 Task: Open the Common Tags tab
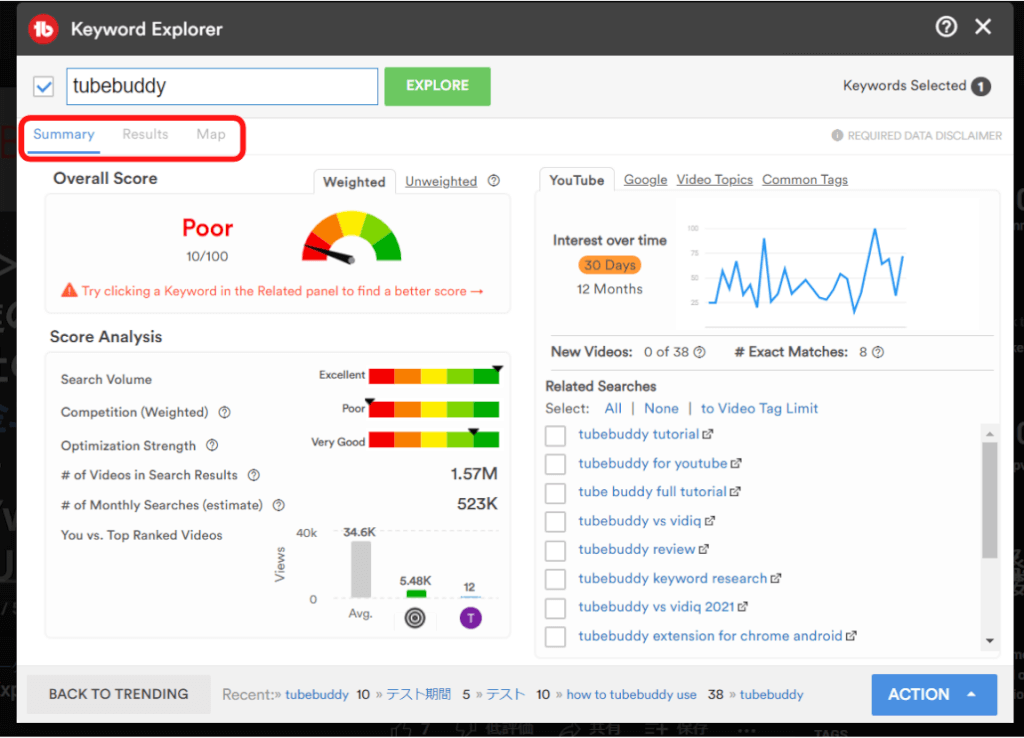[x=805, y=180]
